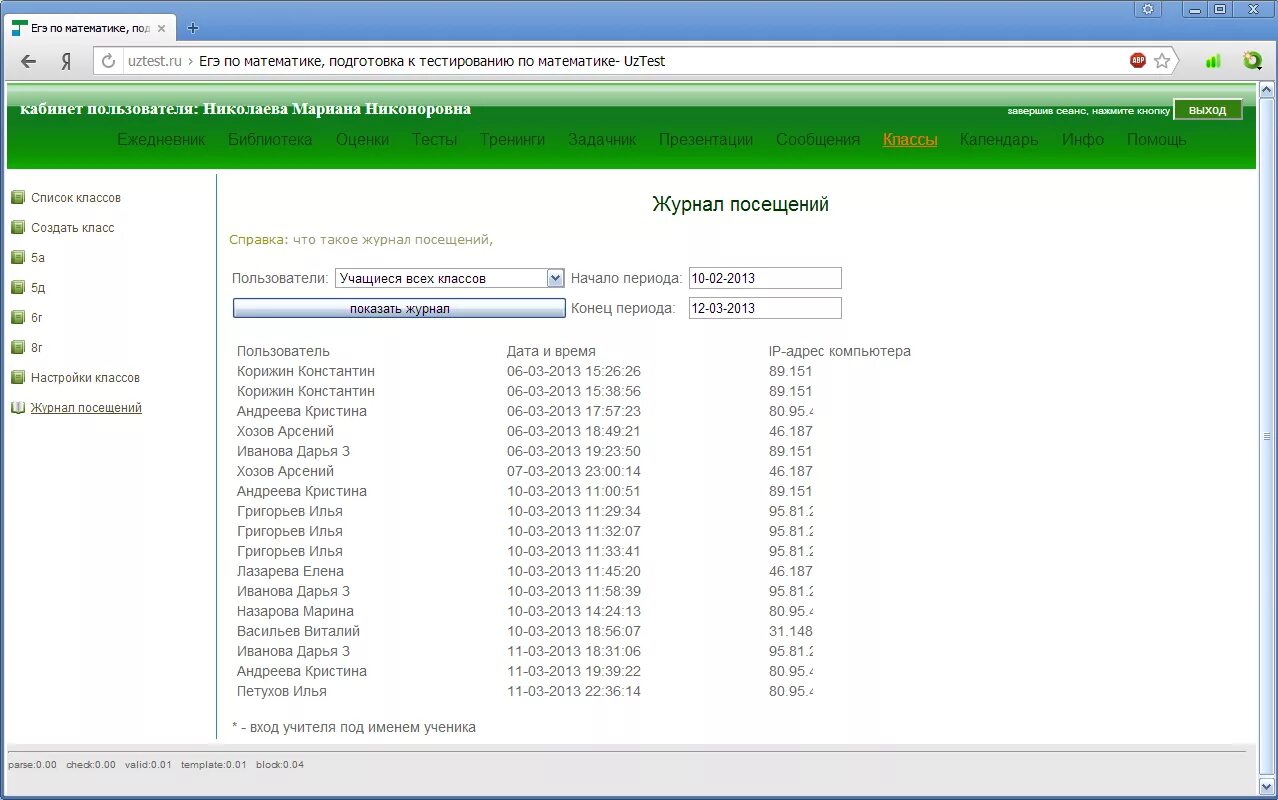Click the Конец периода date field
The height and width of the screenshot is (800, 1278).
765,308
